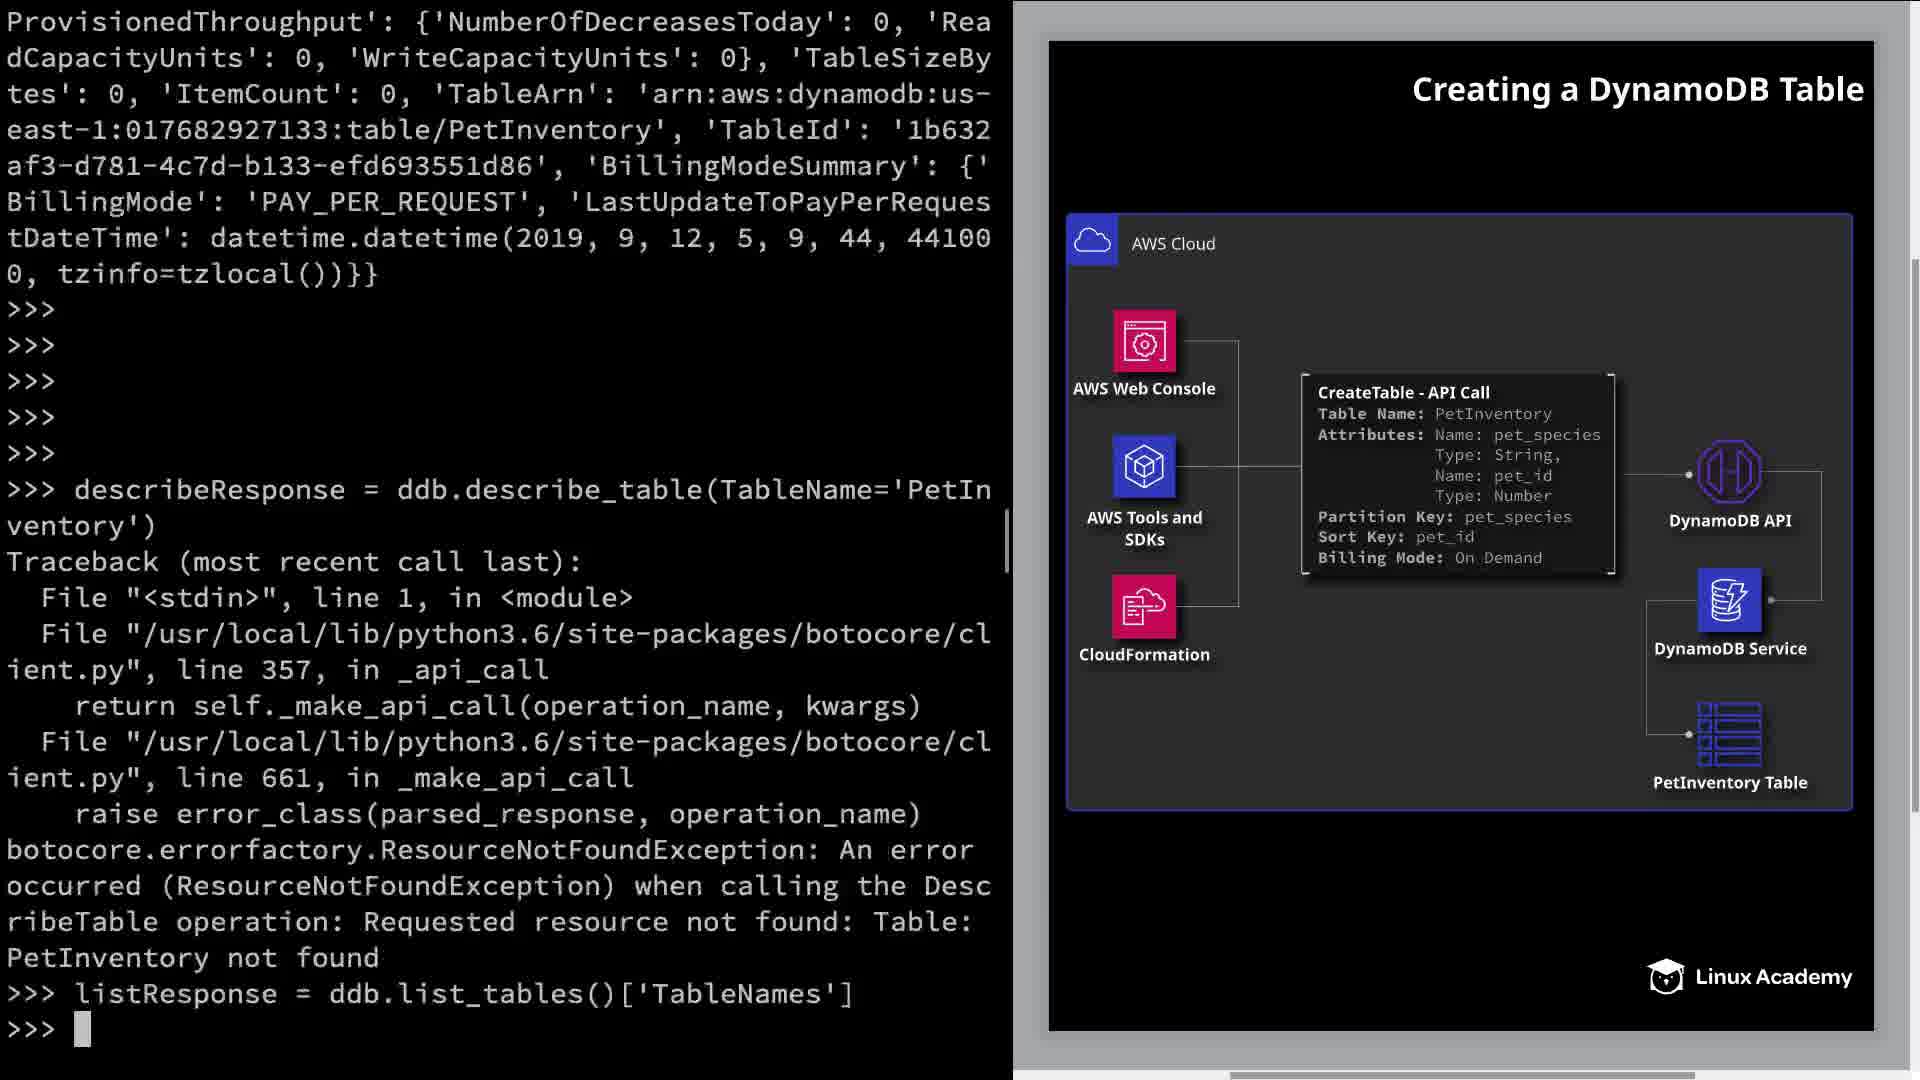Click the AWS Cloud label text

1173,244
